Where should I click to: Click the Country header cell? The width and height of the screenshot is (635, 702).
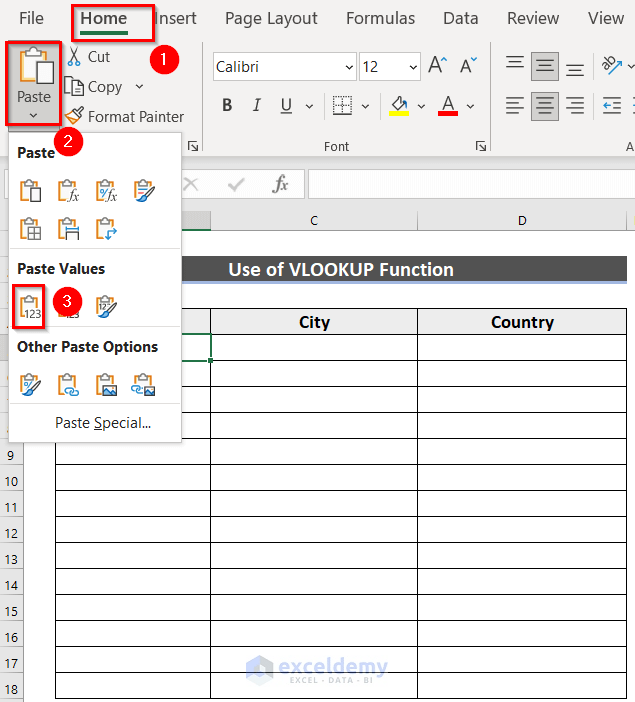[x=522, y=322]
